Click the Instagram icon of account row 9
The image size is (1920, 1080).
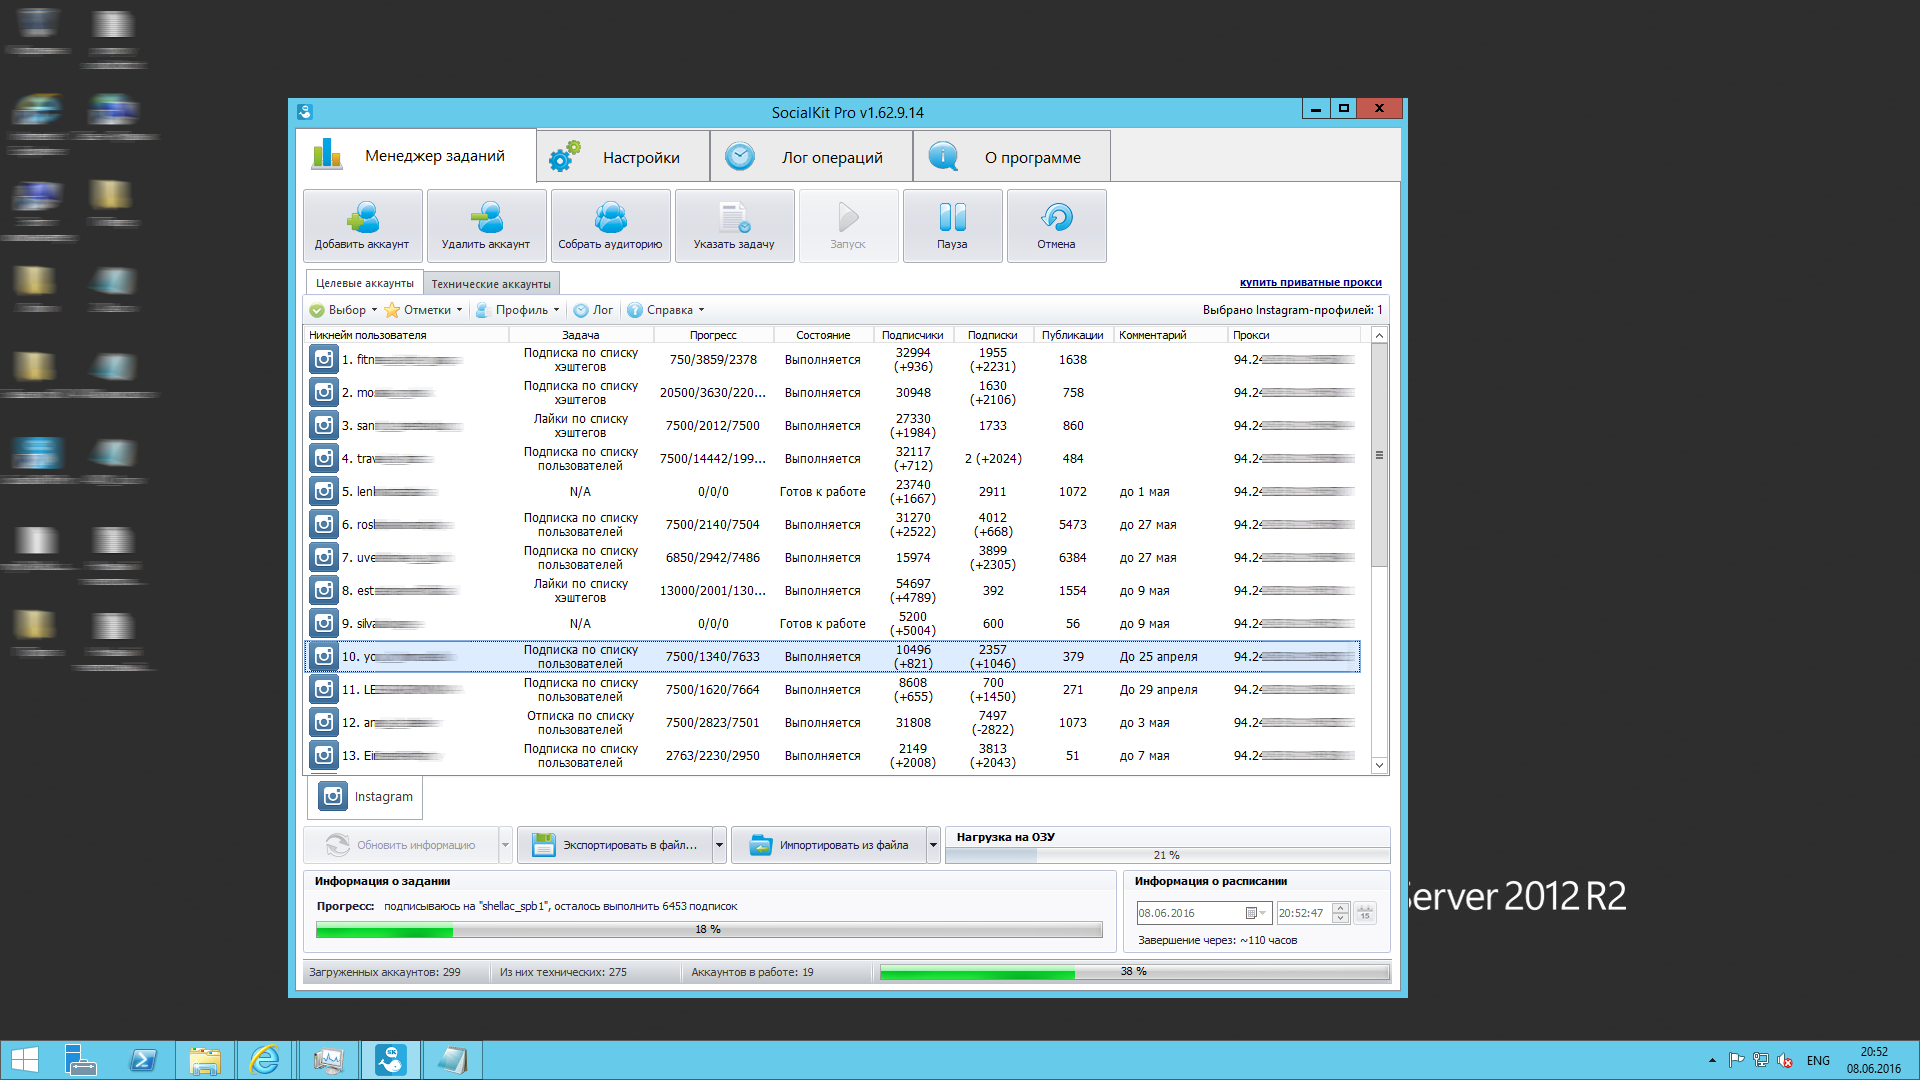point(323,623)
